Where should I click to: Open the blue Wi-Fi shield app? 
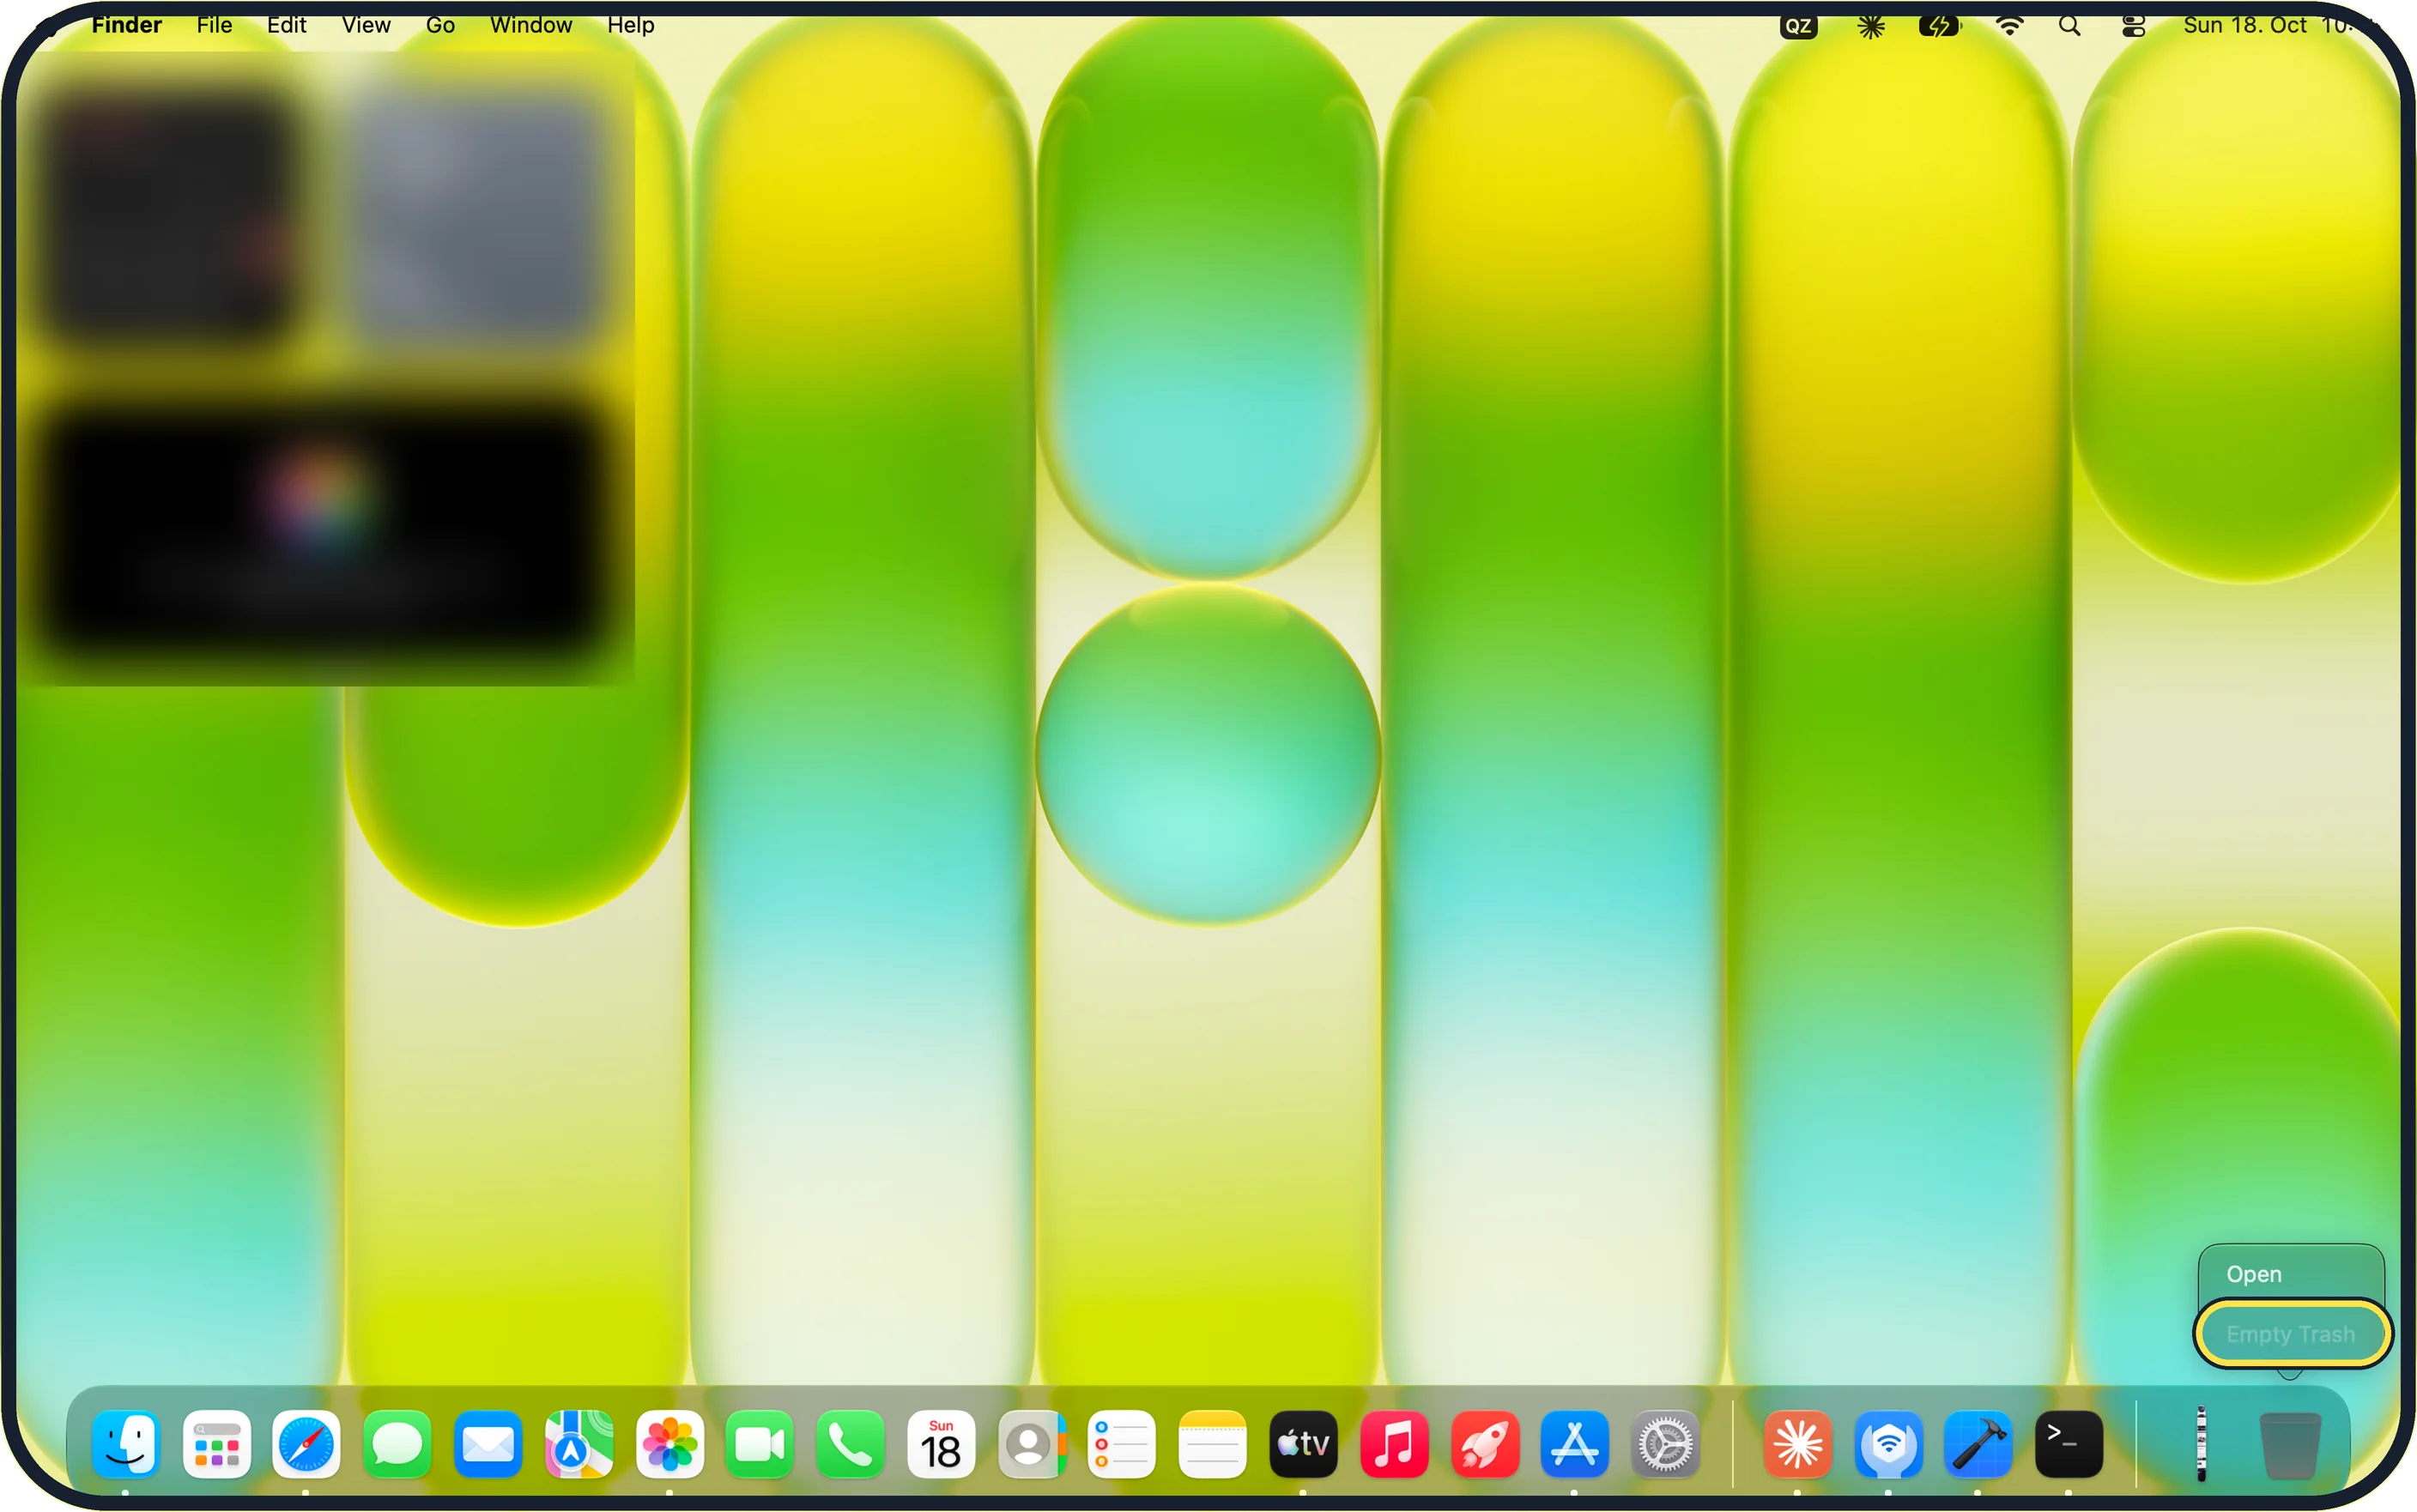tap(1888, 1444)
